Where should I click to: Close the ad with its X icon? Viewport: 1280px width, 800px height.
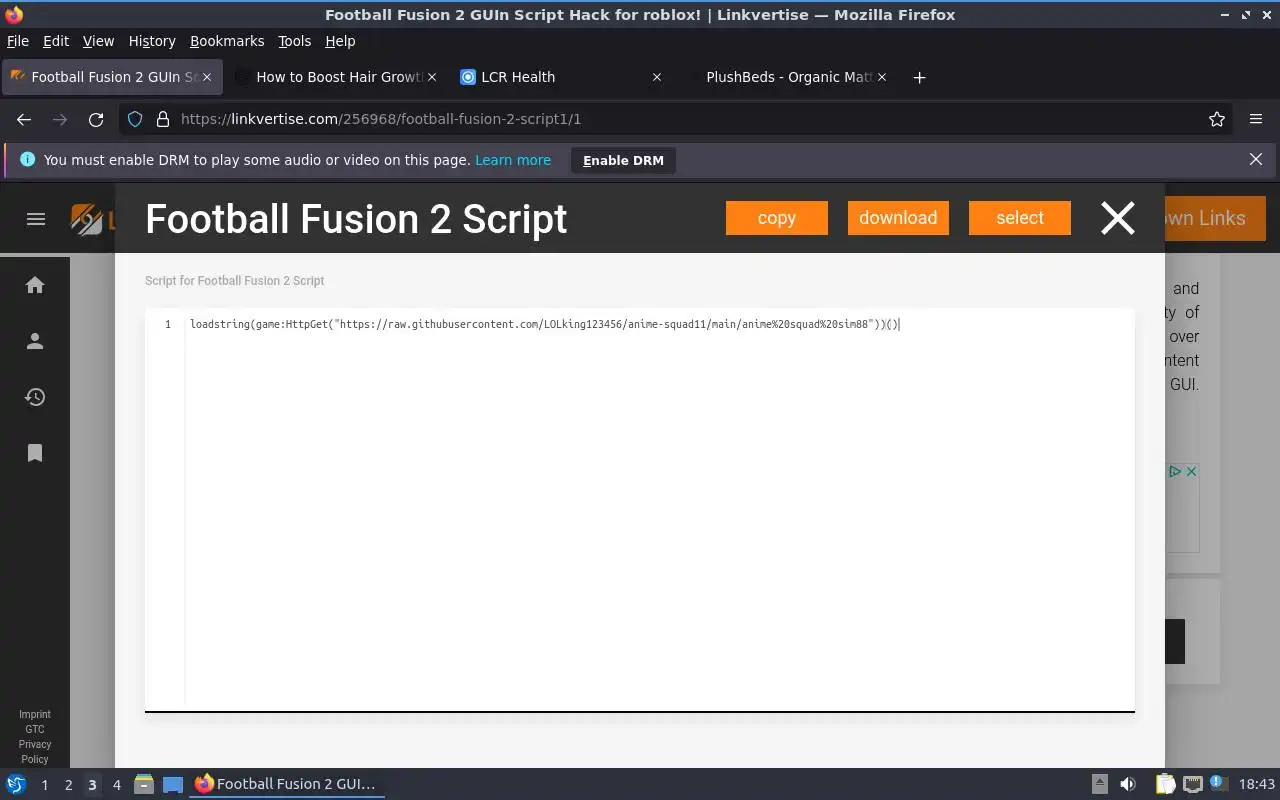point(1191,471)
